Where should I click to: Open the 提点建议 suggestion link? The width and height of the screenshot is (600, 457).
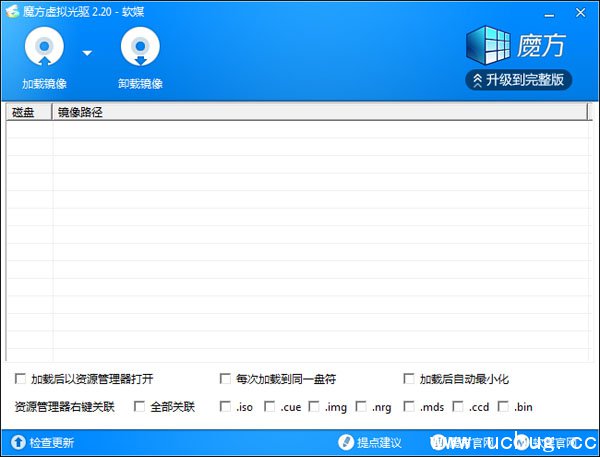pos(380,442)
